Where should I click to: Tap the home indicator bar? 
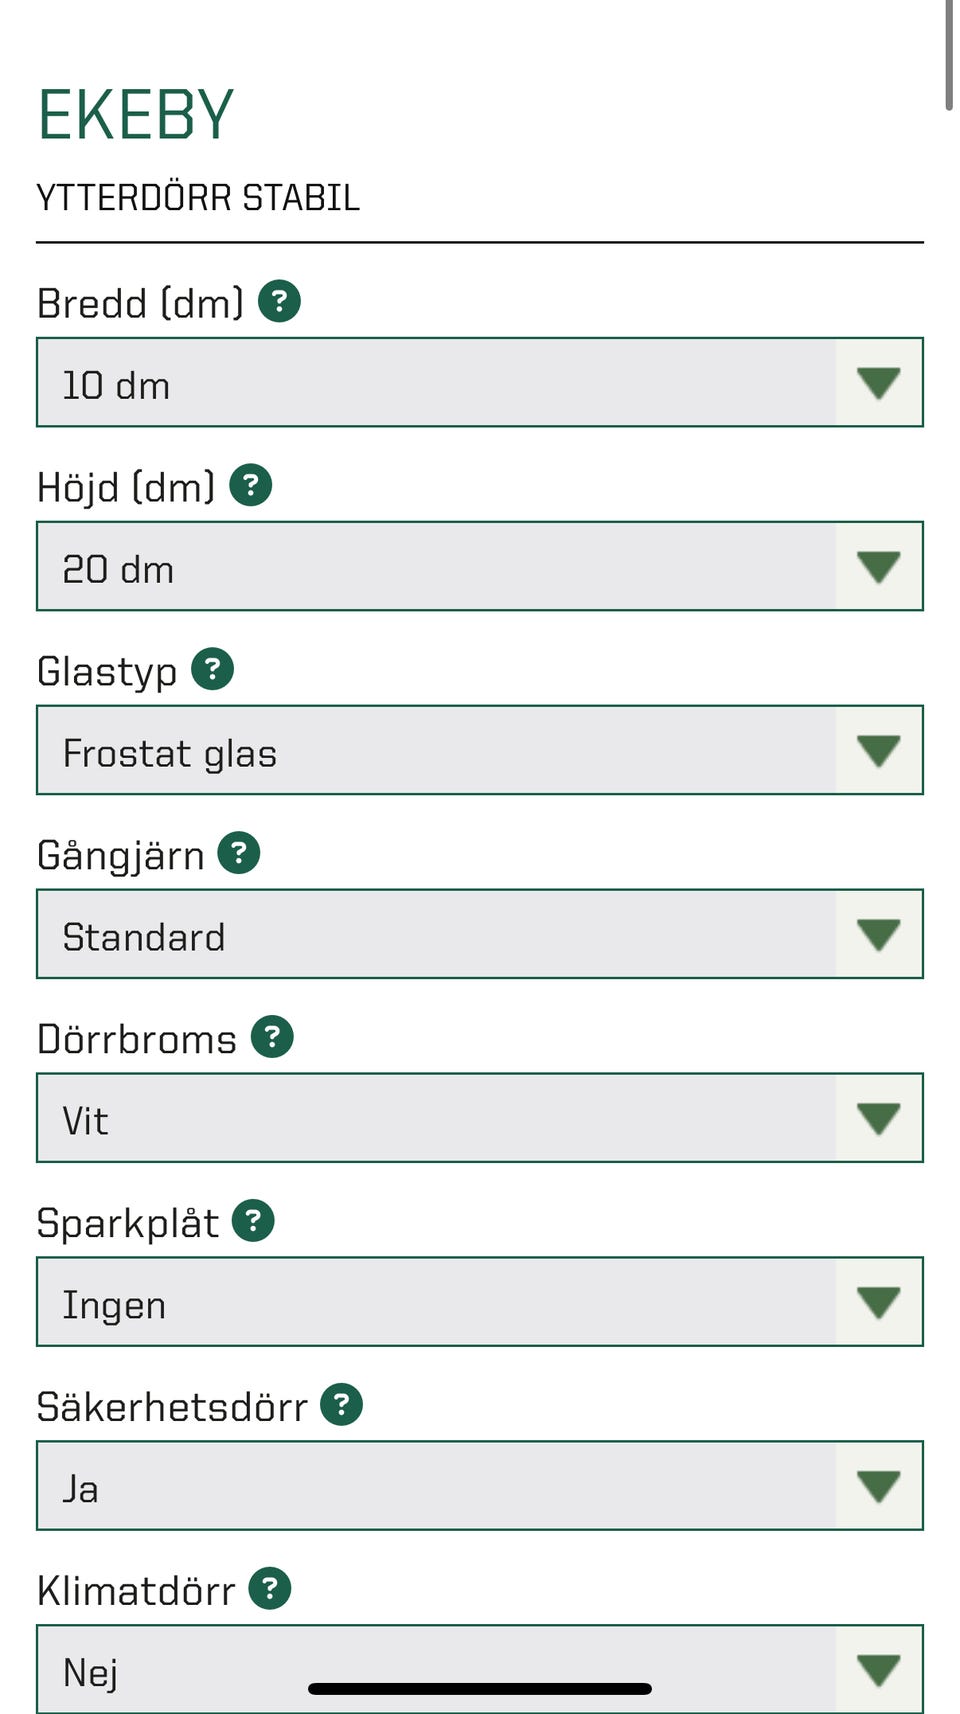pos(480,1689)
